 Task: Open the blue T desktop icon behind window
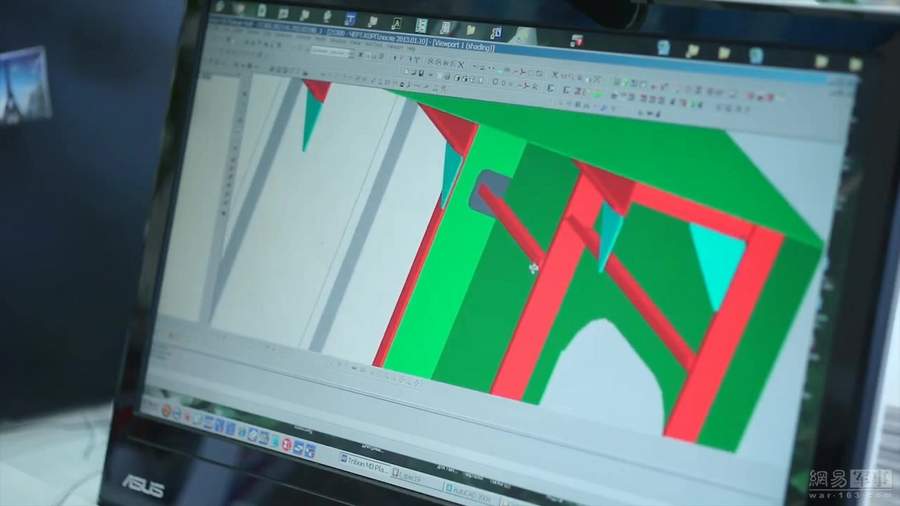pyautogui.click(x=350, y=19)
